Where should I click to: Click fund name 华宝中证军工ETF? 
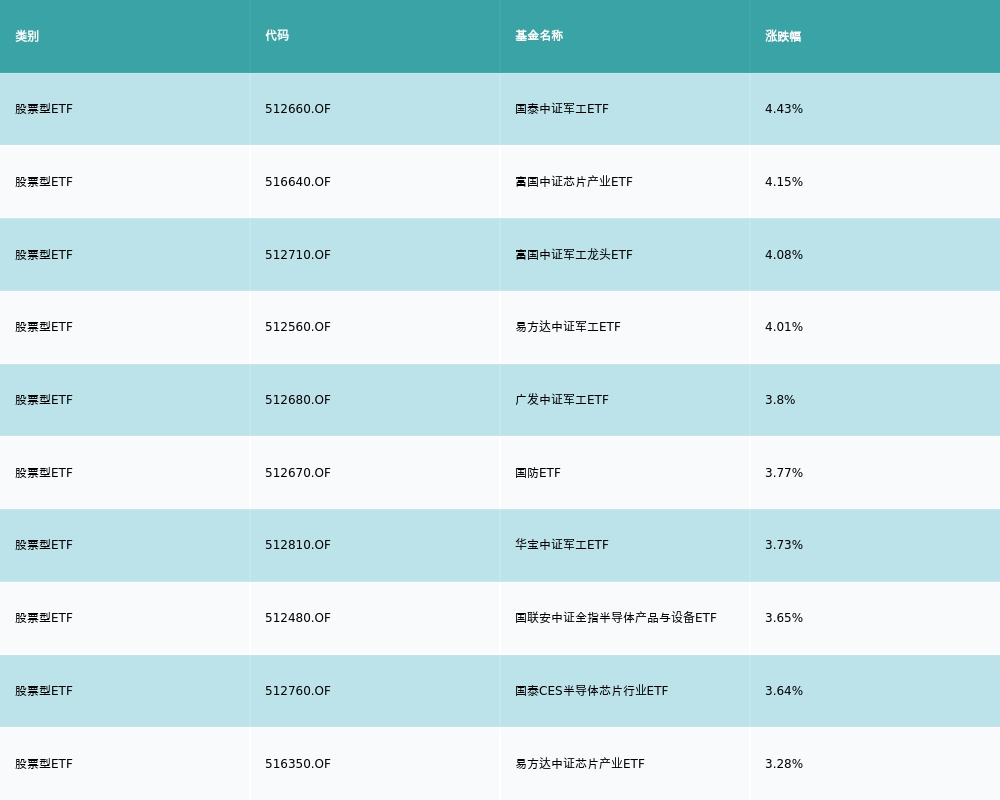pos(562,545)
